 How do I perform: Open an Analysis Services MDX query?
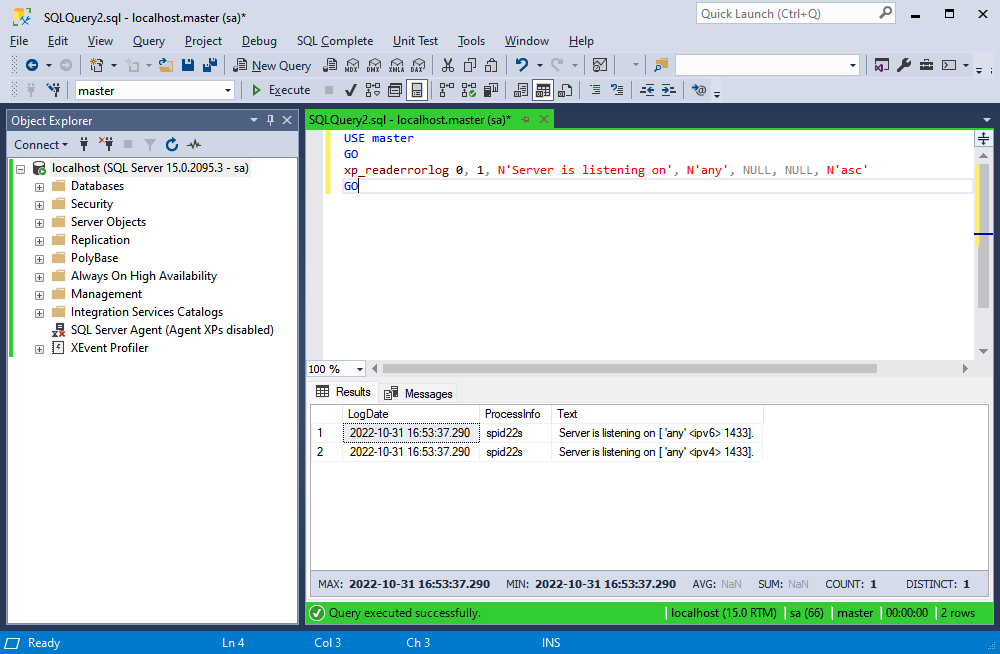352,65
